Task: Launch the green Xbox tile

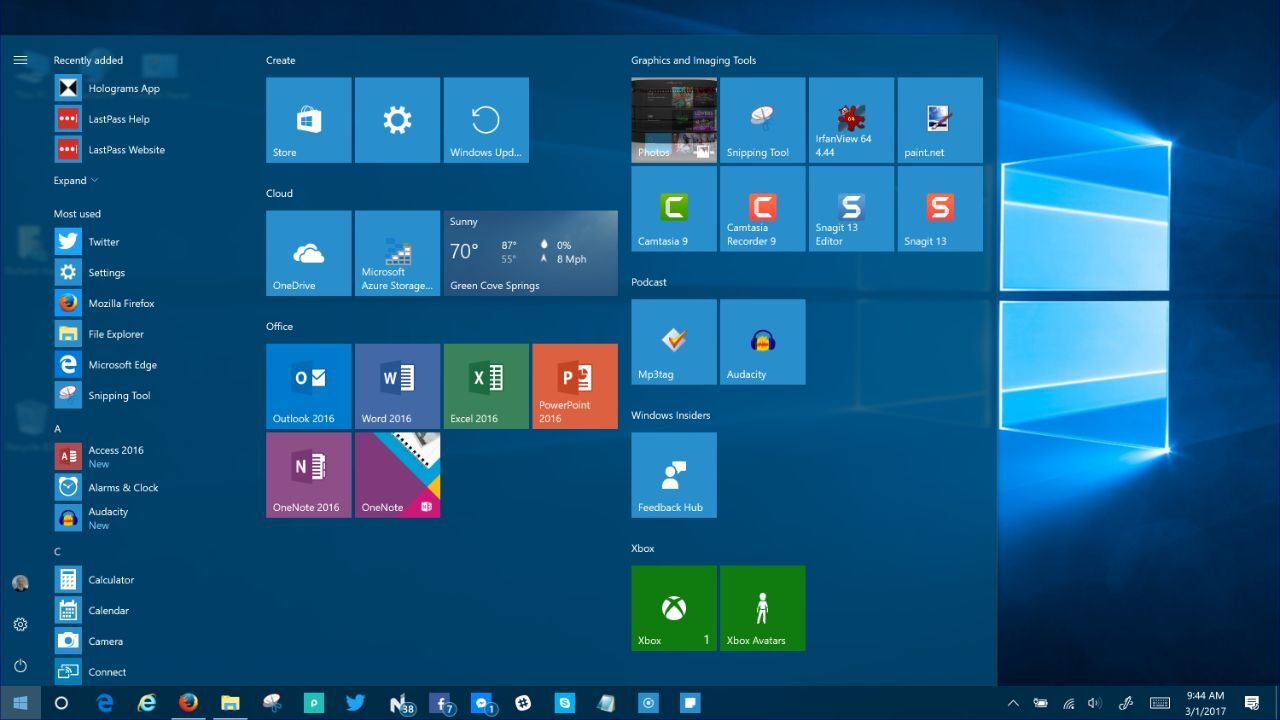Action: tap(674, 608)
